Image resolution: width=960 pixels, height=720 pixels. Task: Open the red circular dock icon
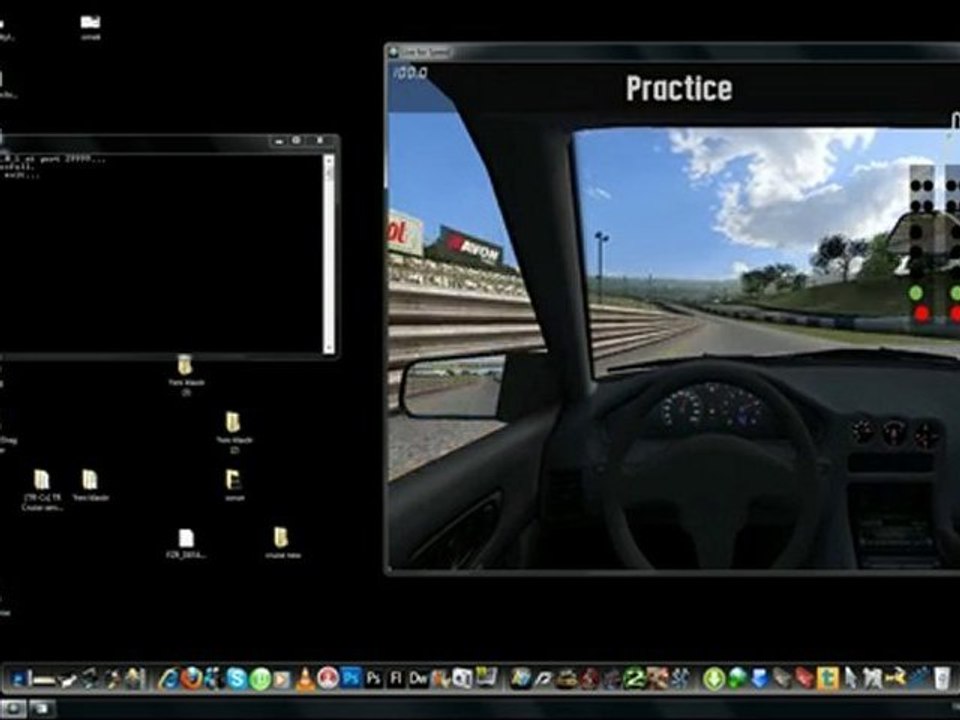click(x=328, y=678)
